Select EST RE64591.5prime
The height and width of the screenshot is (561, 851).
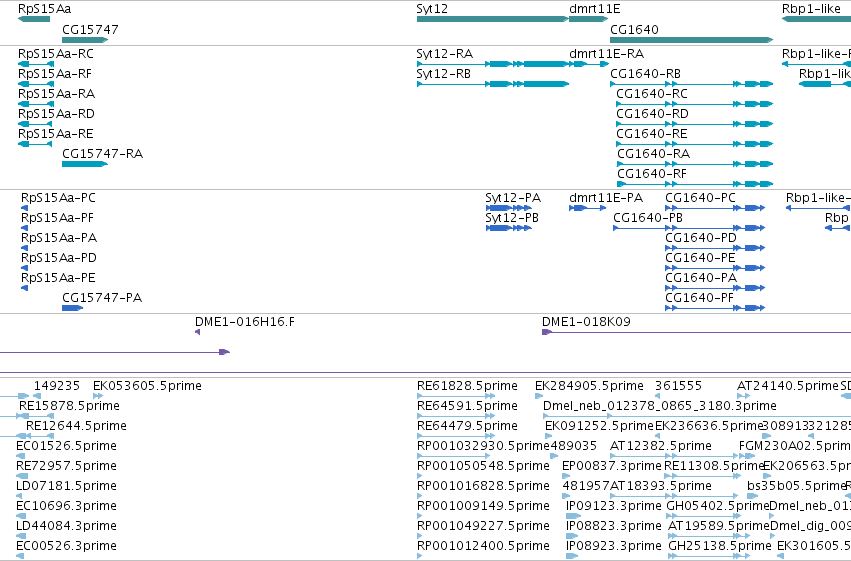pos(456,416)
